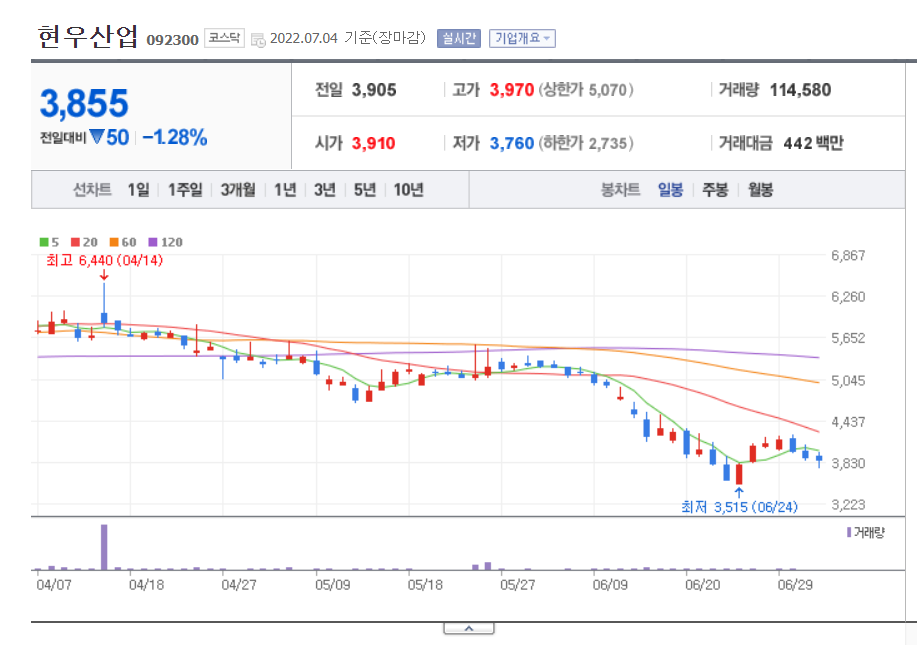Click the 거래대금 value 442 백만
This screenshot has width=917, height=645.
pyautogui.click(x=813, y=143)
